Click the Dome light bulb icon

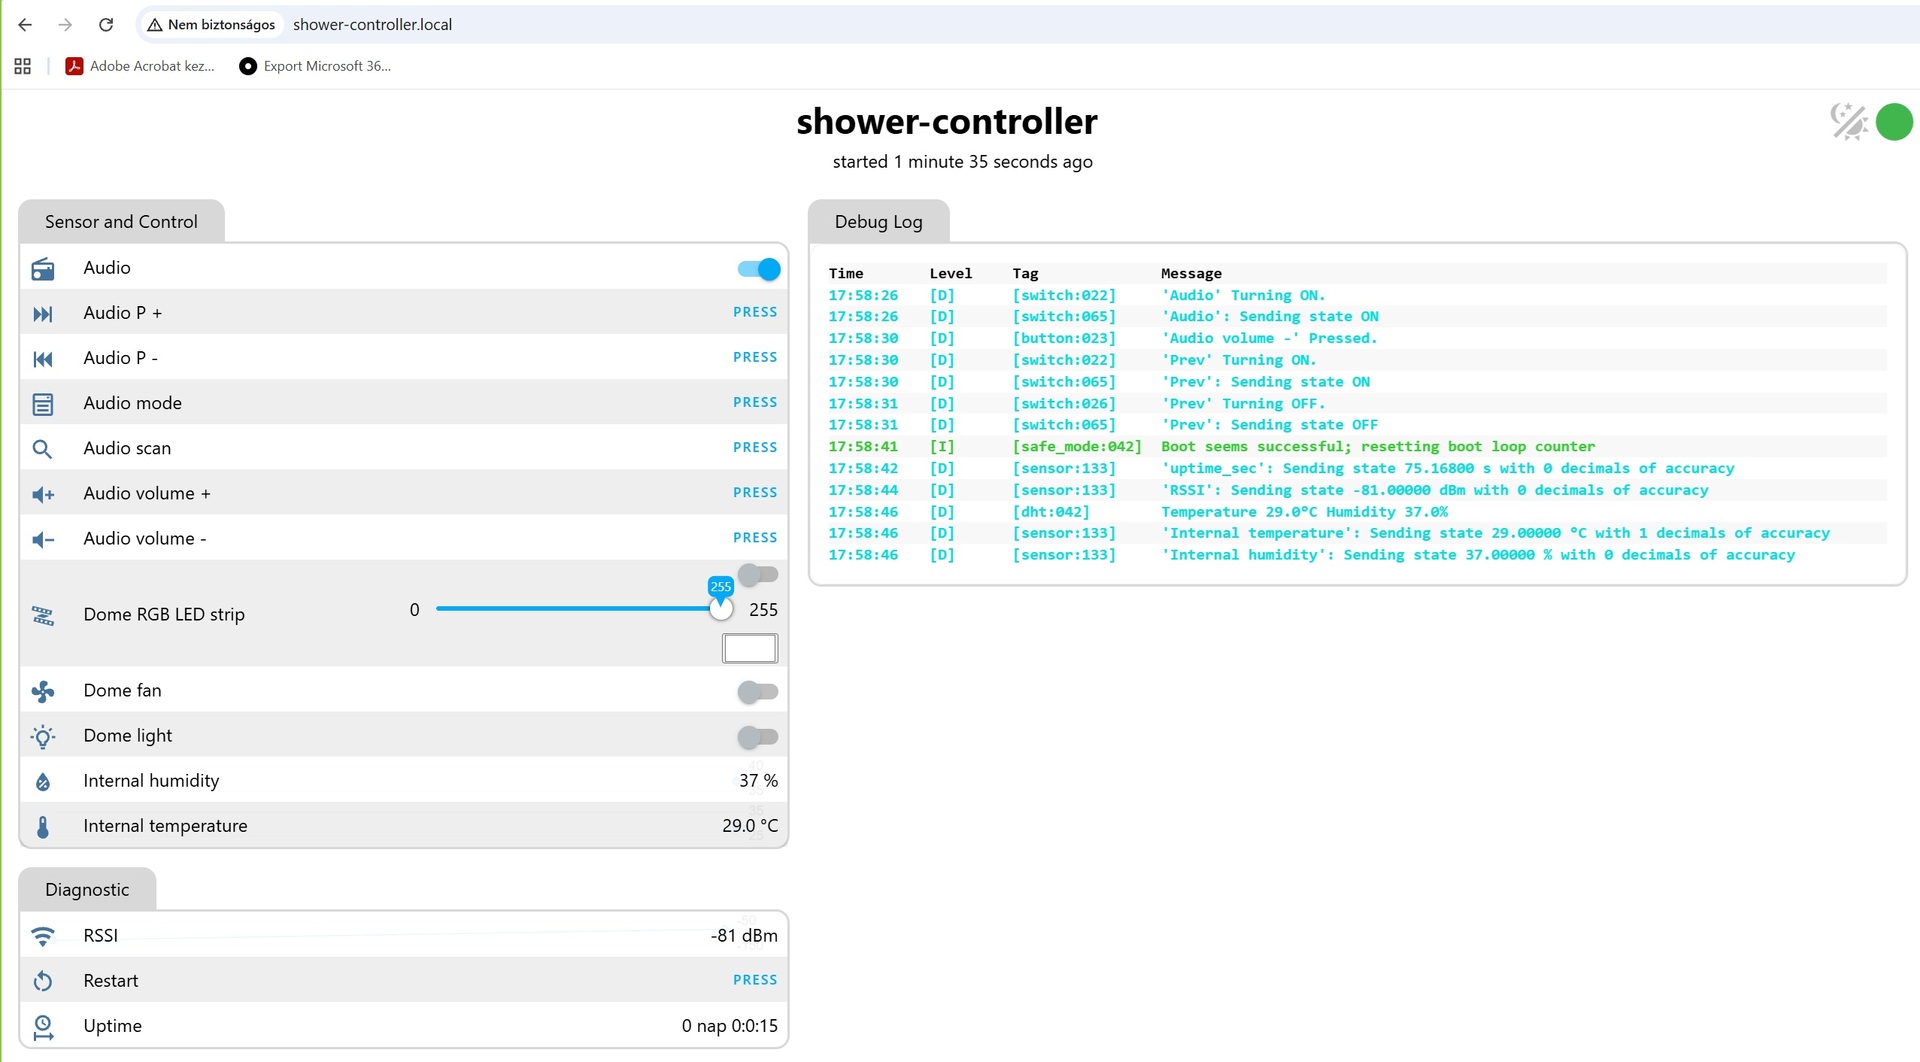click(43, 737)
